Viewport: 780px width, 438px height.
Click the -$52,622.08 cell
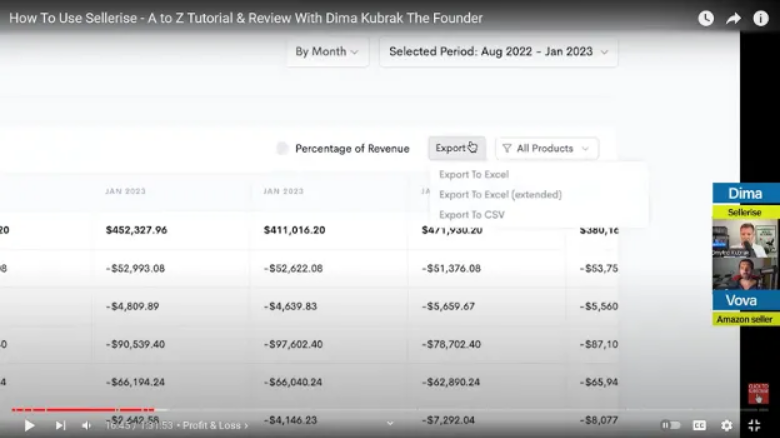(x=293, y=268)
